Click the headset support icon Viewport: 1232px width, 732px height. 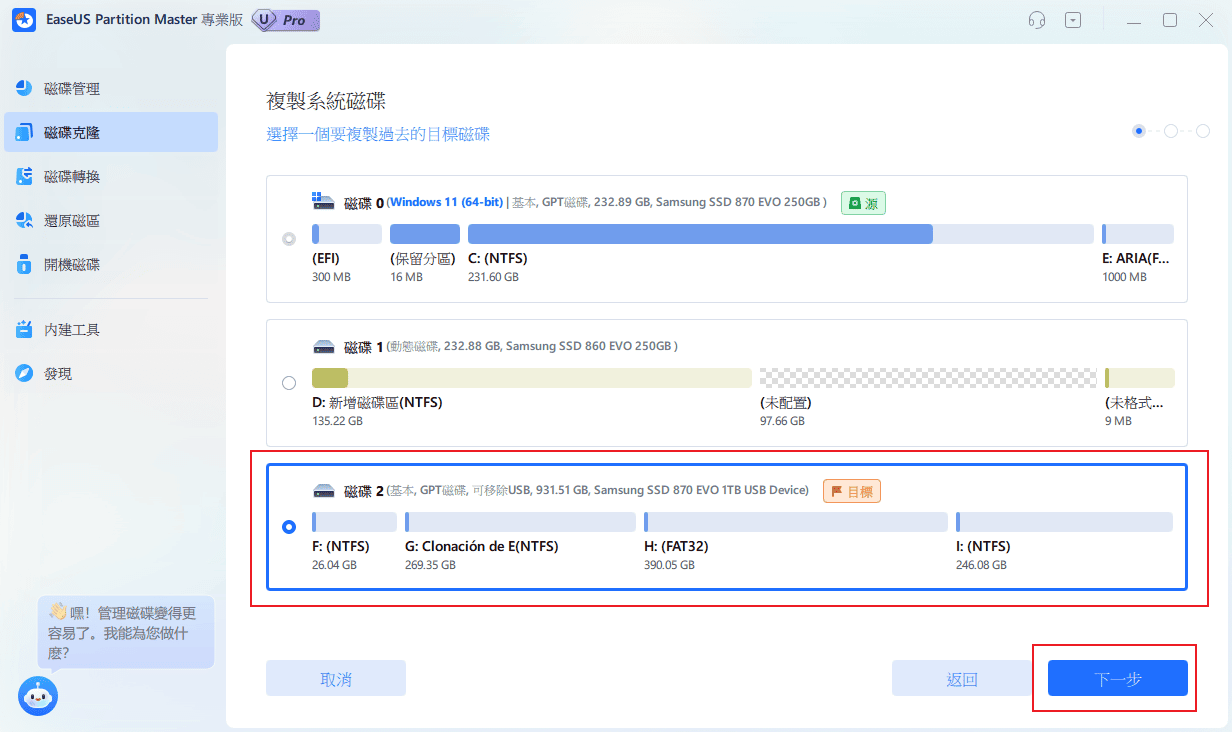pyautogui.click(x=1038, y=20)
